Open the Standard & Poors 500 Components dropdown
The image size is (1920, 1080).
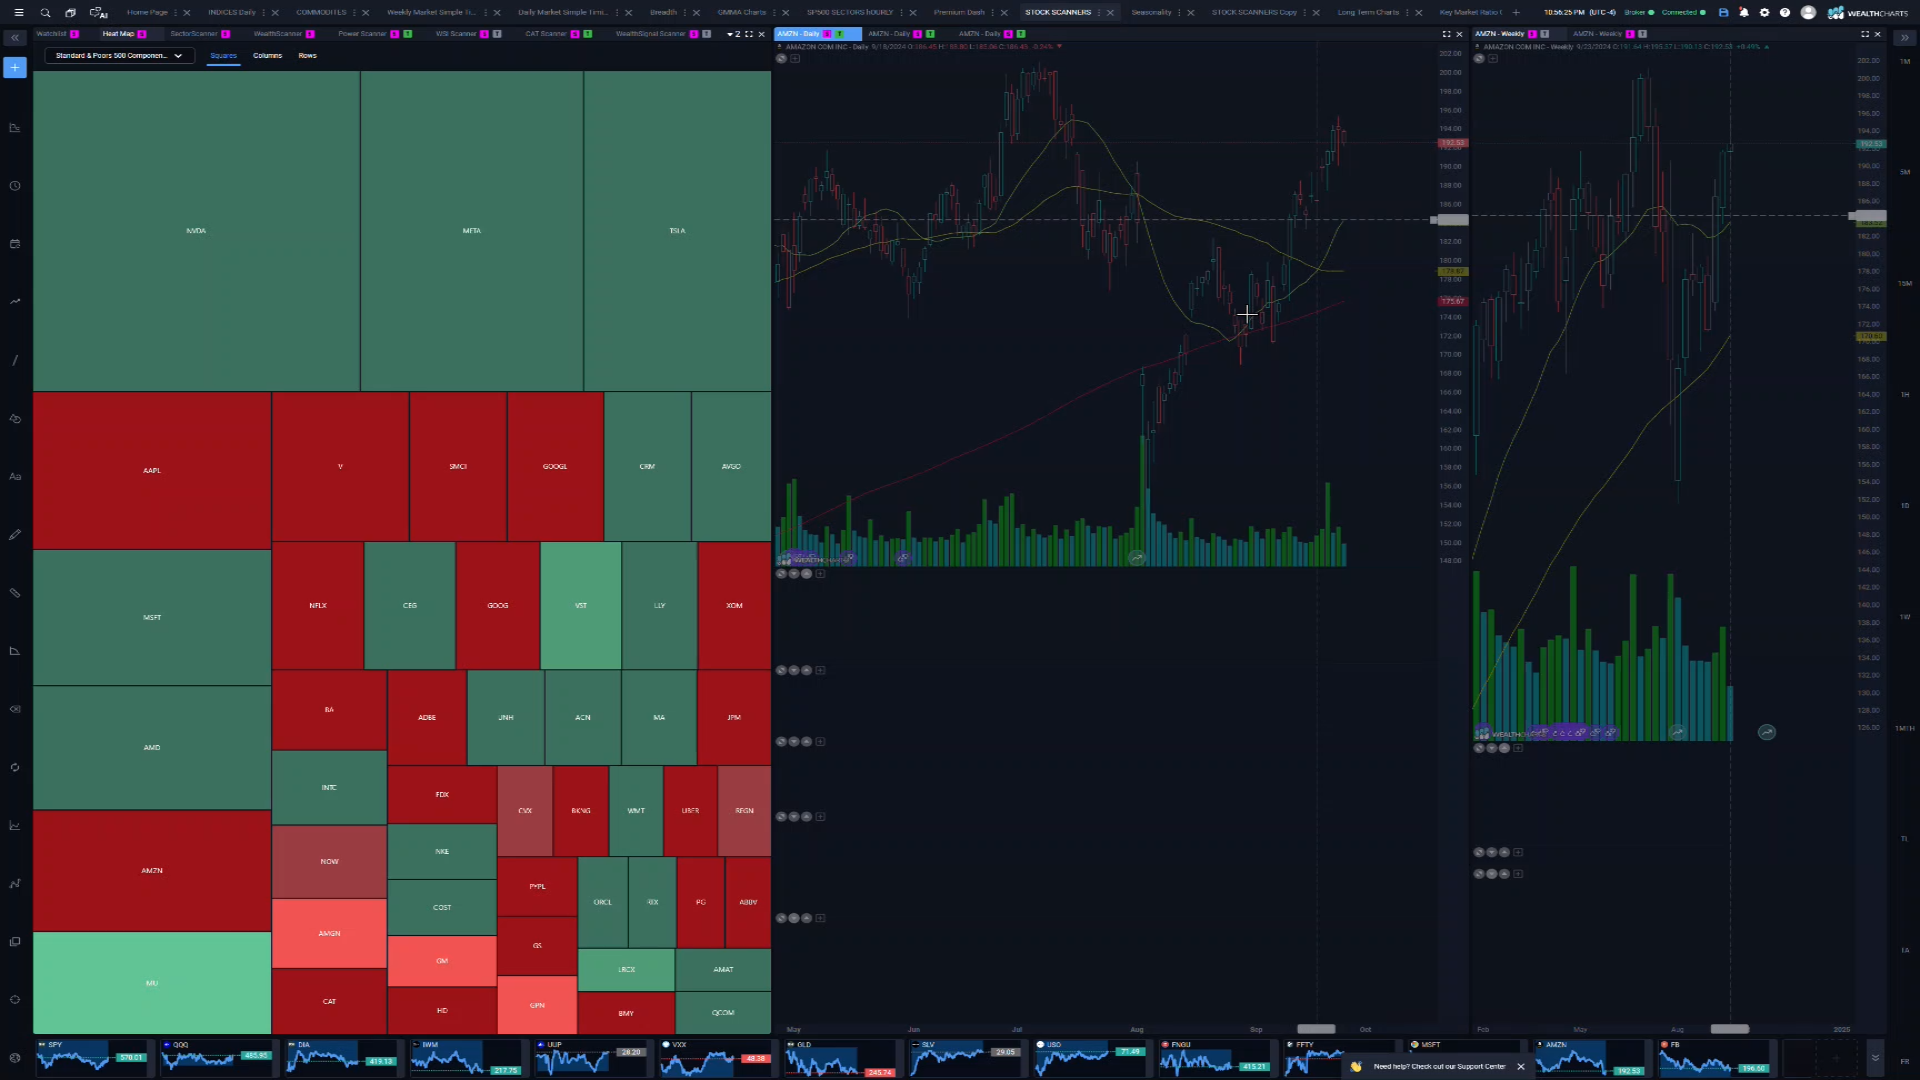[118, 56]
